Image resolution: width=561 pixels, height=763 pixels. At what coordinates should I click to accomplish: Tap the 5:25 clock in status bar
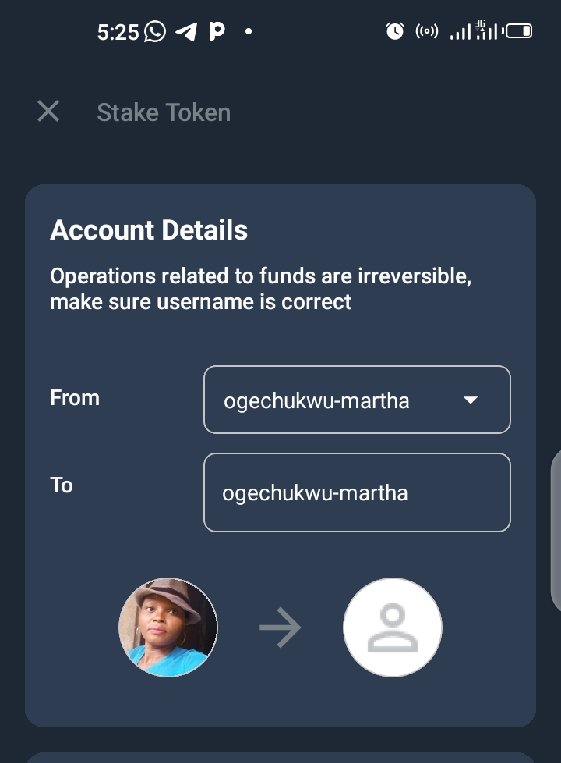118,32
